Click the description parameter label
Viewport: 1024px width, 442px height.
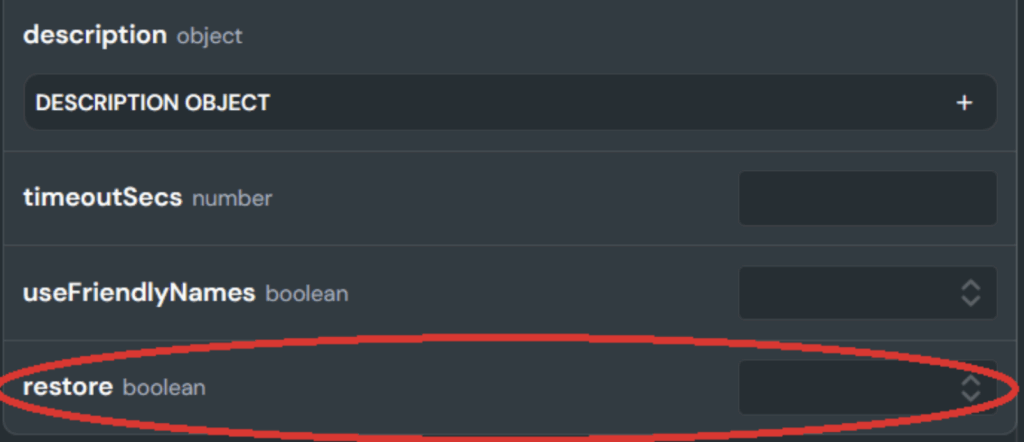(x=95, y=35)
